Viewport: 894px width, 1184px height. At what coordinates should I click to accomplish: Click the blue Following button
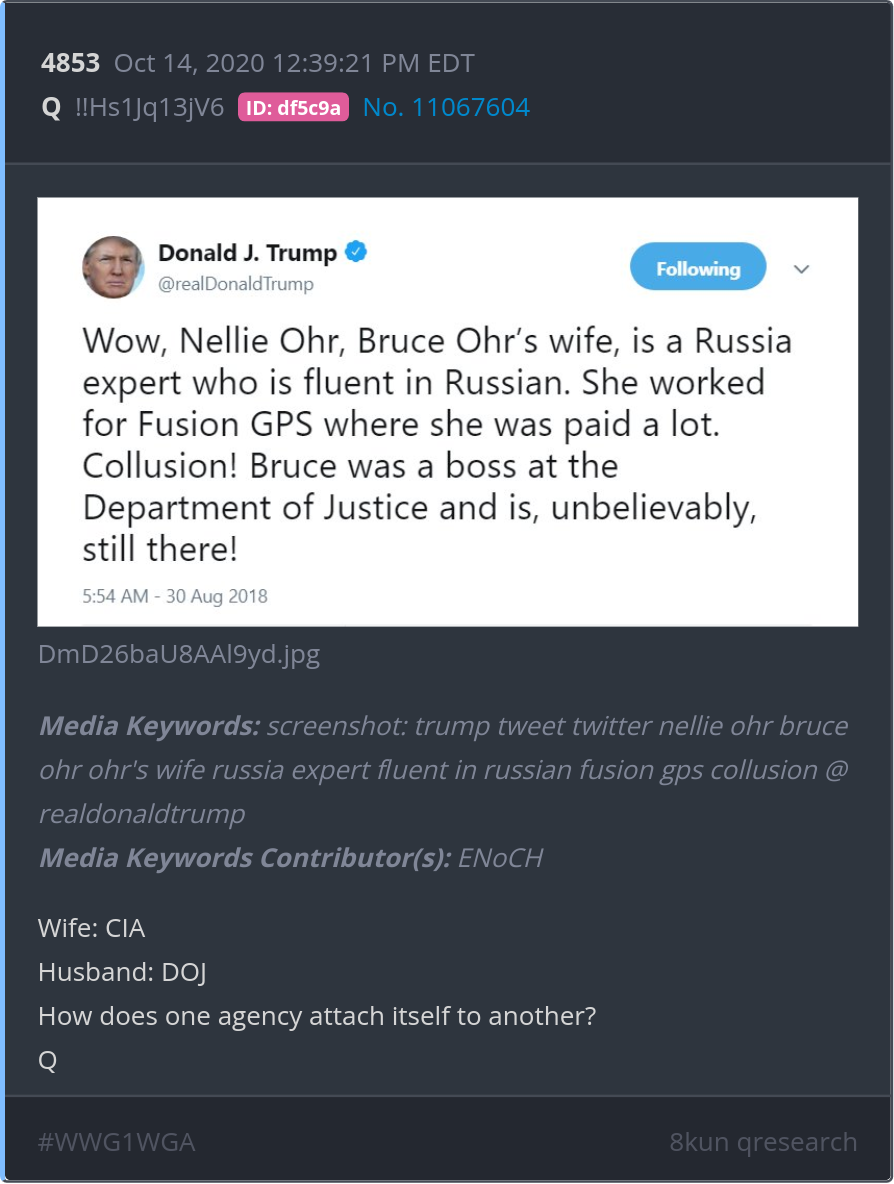698,268
